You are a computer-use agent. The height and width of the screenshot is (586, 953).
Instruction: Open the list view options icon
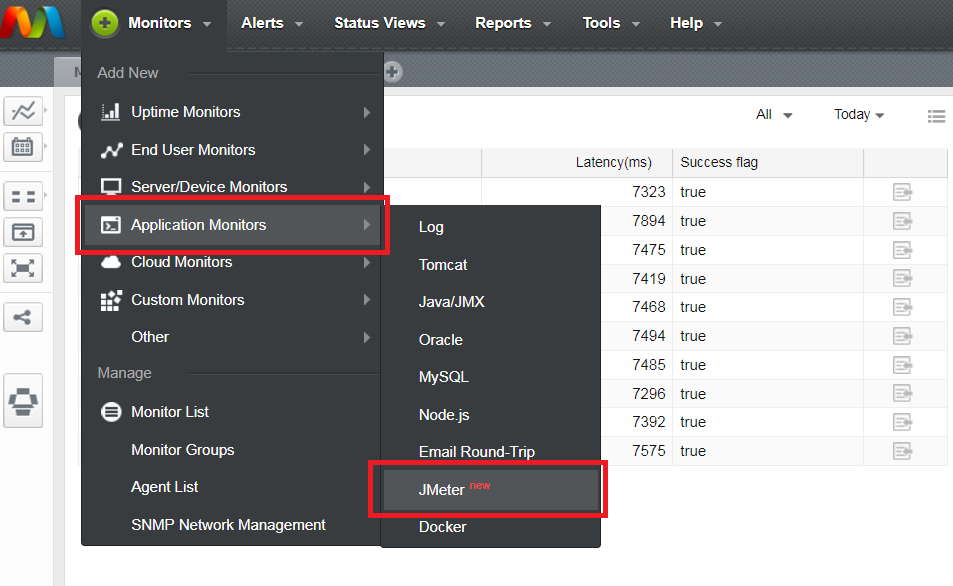click(x=936, y=116)
